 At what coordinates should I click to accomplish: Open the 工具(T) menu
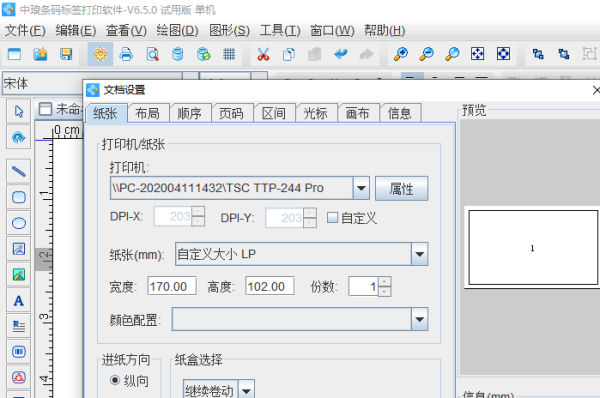pos(280,30)
